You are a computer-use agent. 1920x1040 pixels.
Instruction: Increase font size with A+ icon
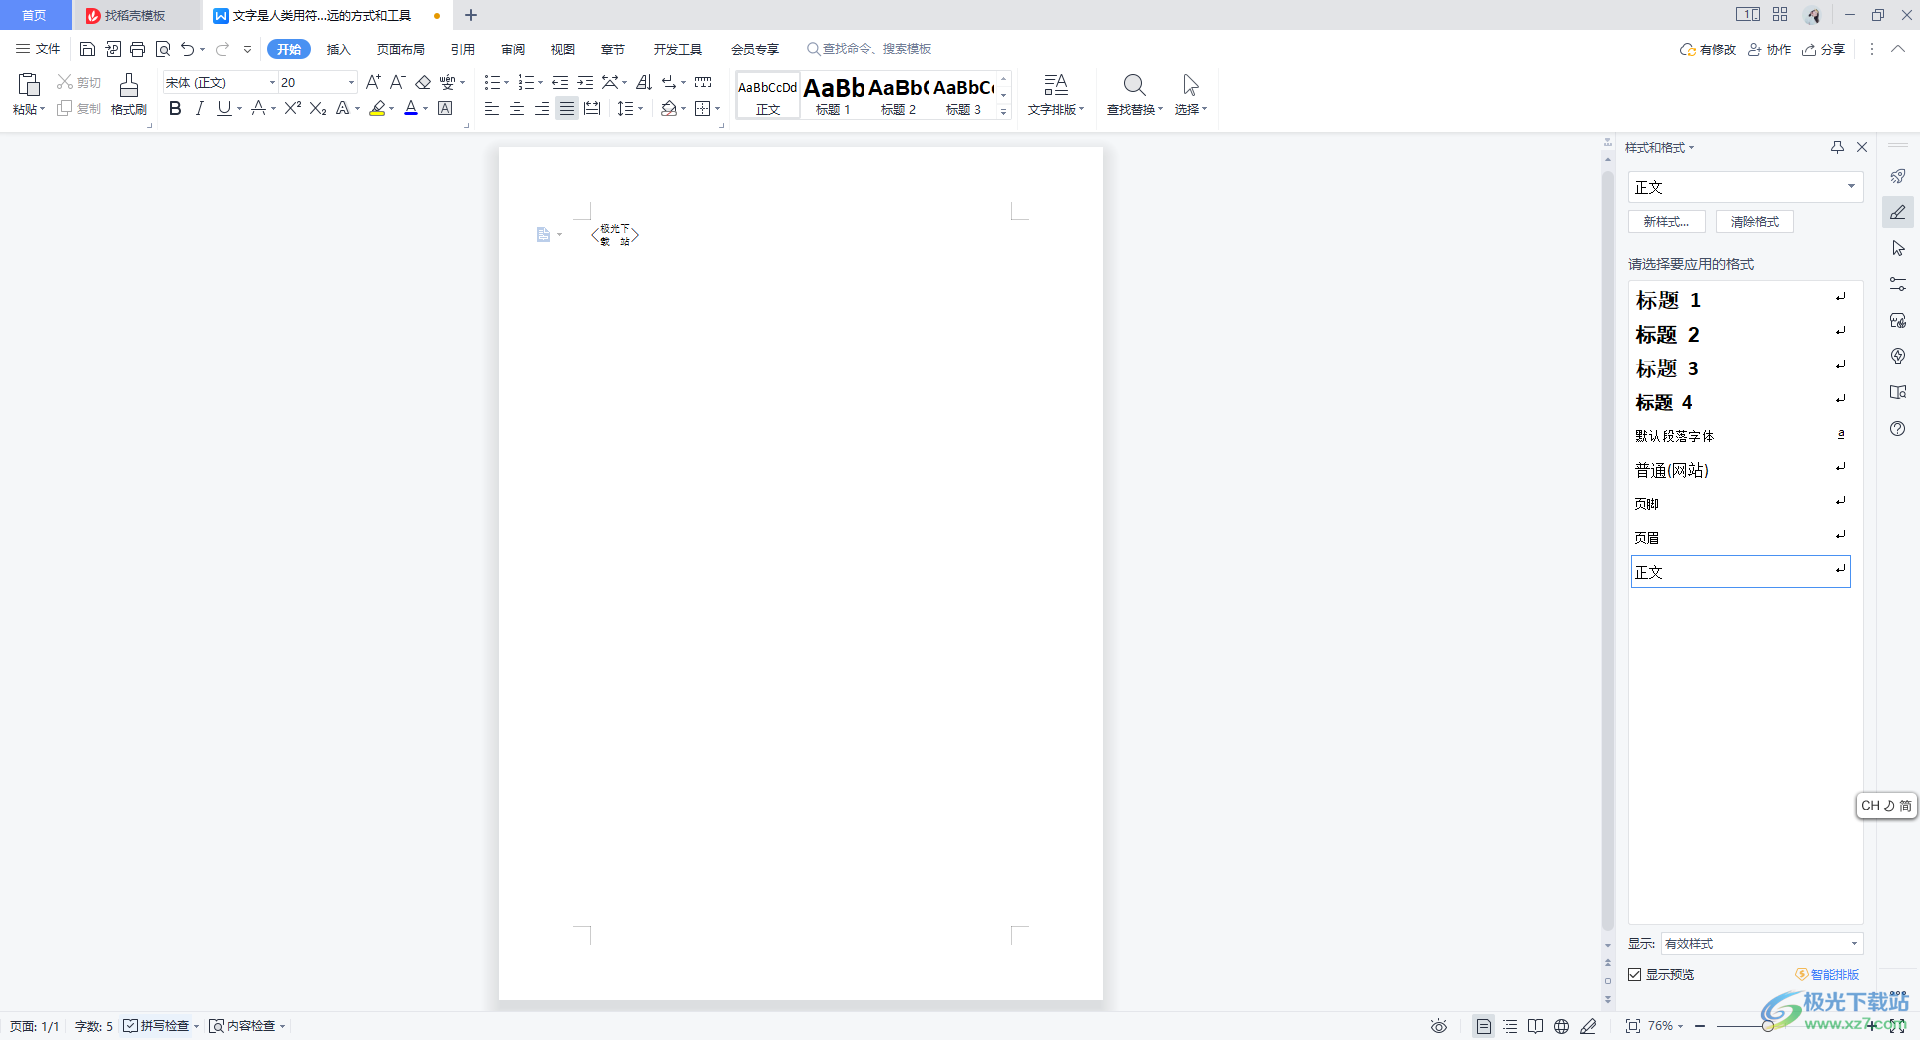(373, 82)
